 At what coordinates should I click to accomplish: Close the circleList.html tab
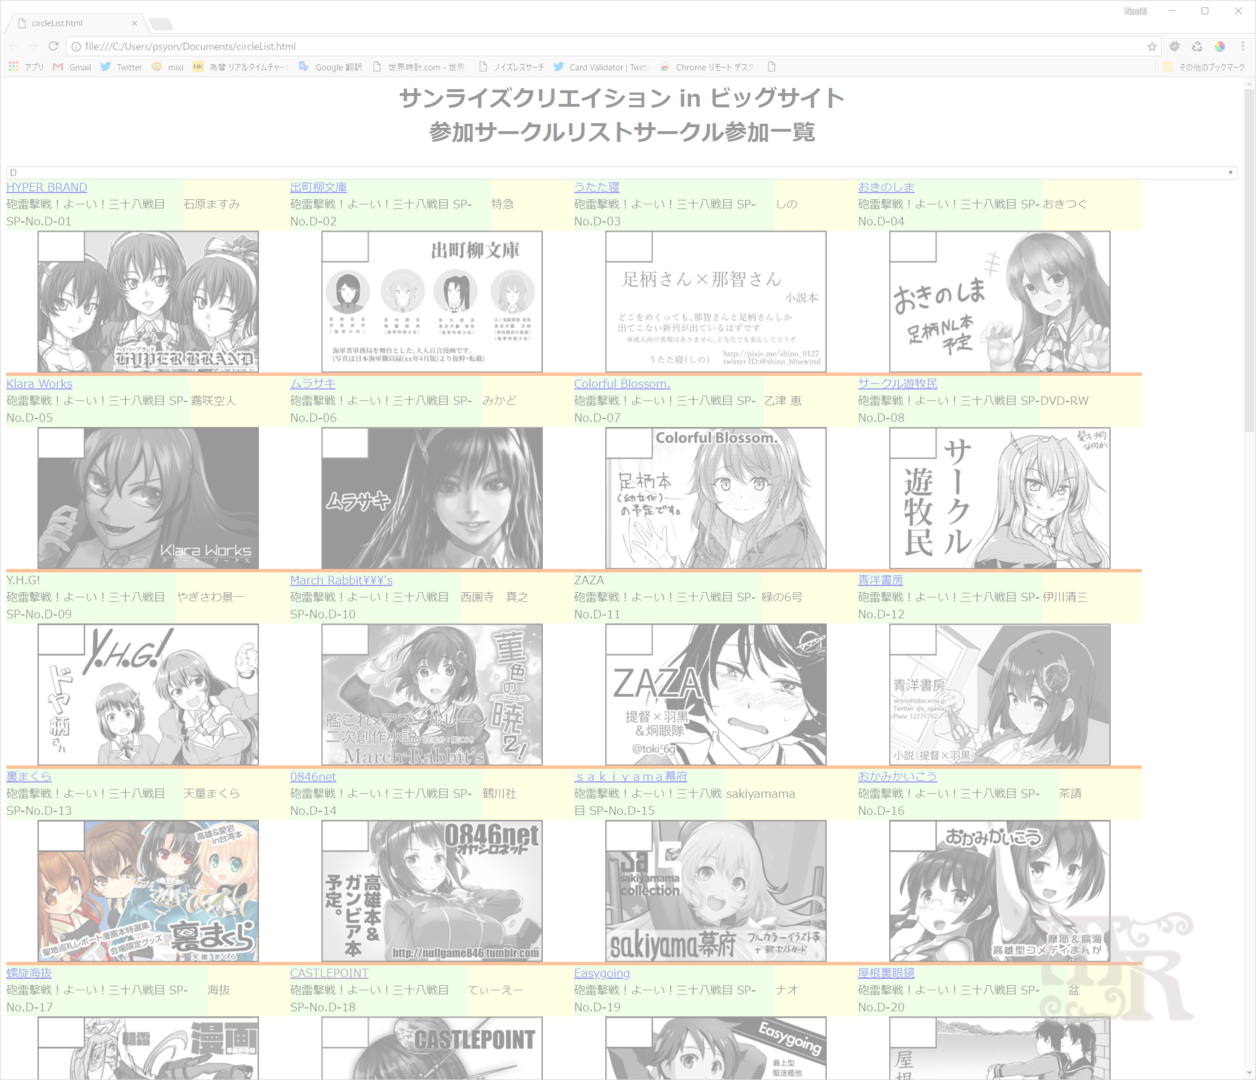tap(135, 23)
